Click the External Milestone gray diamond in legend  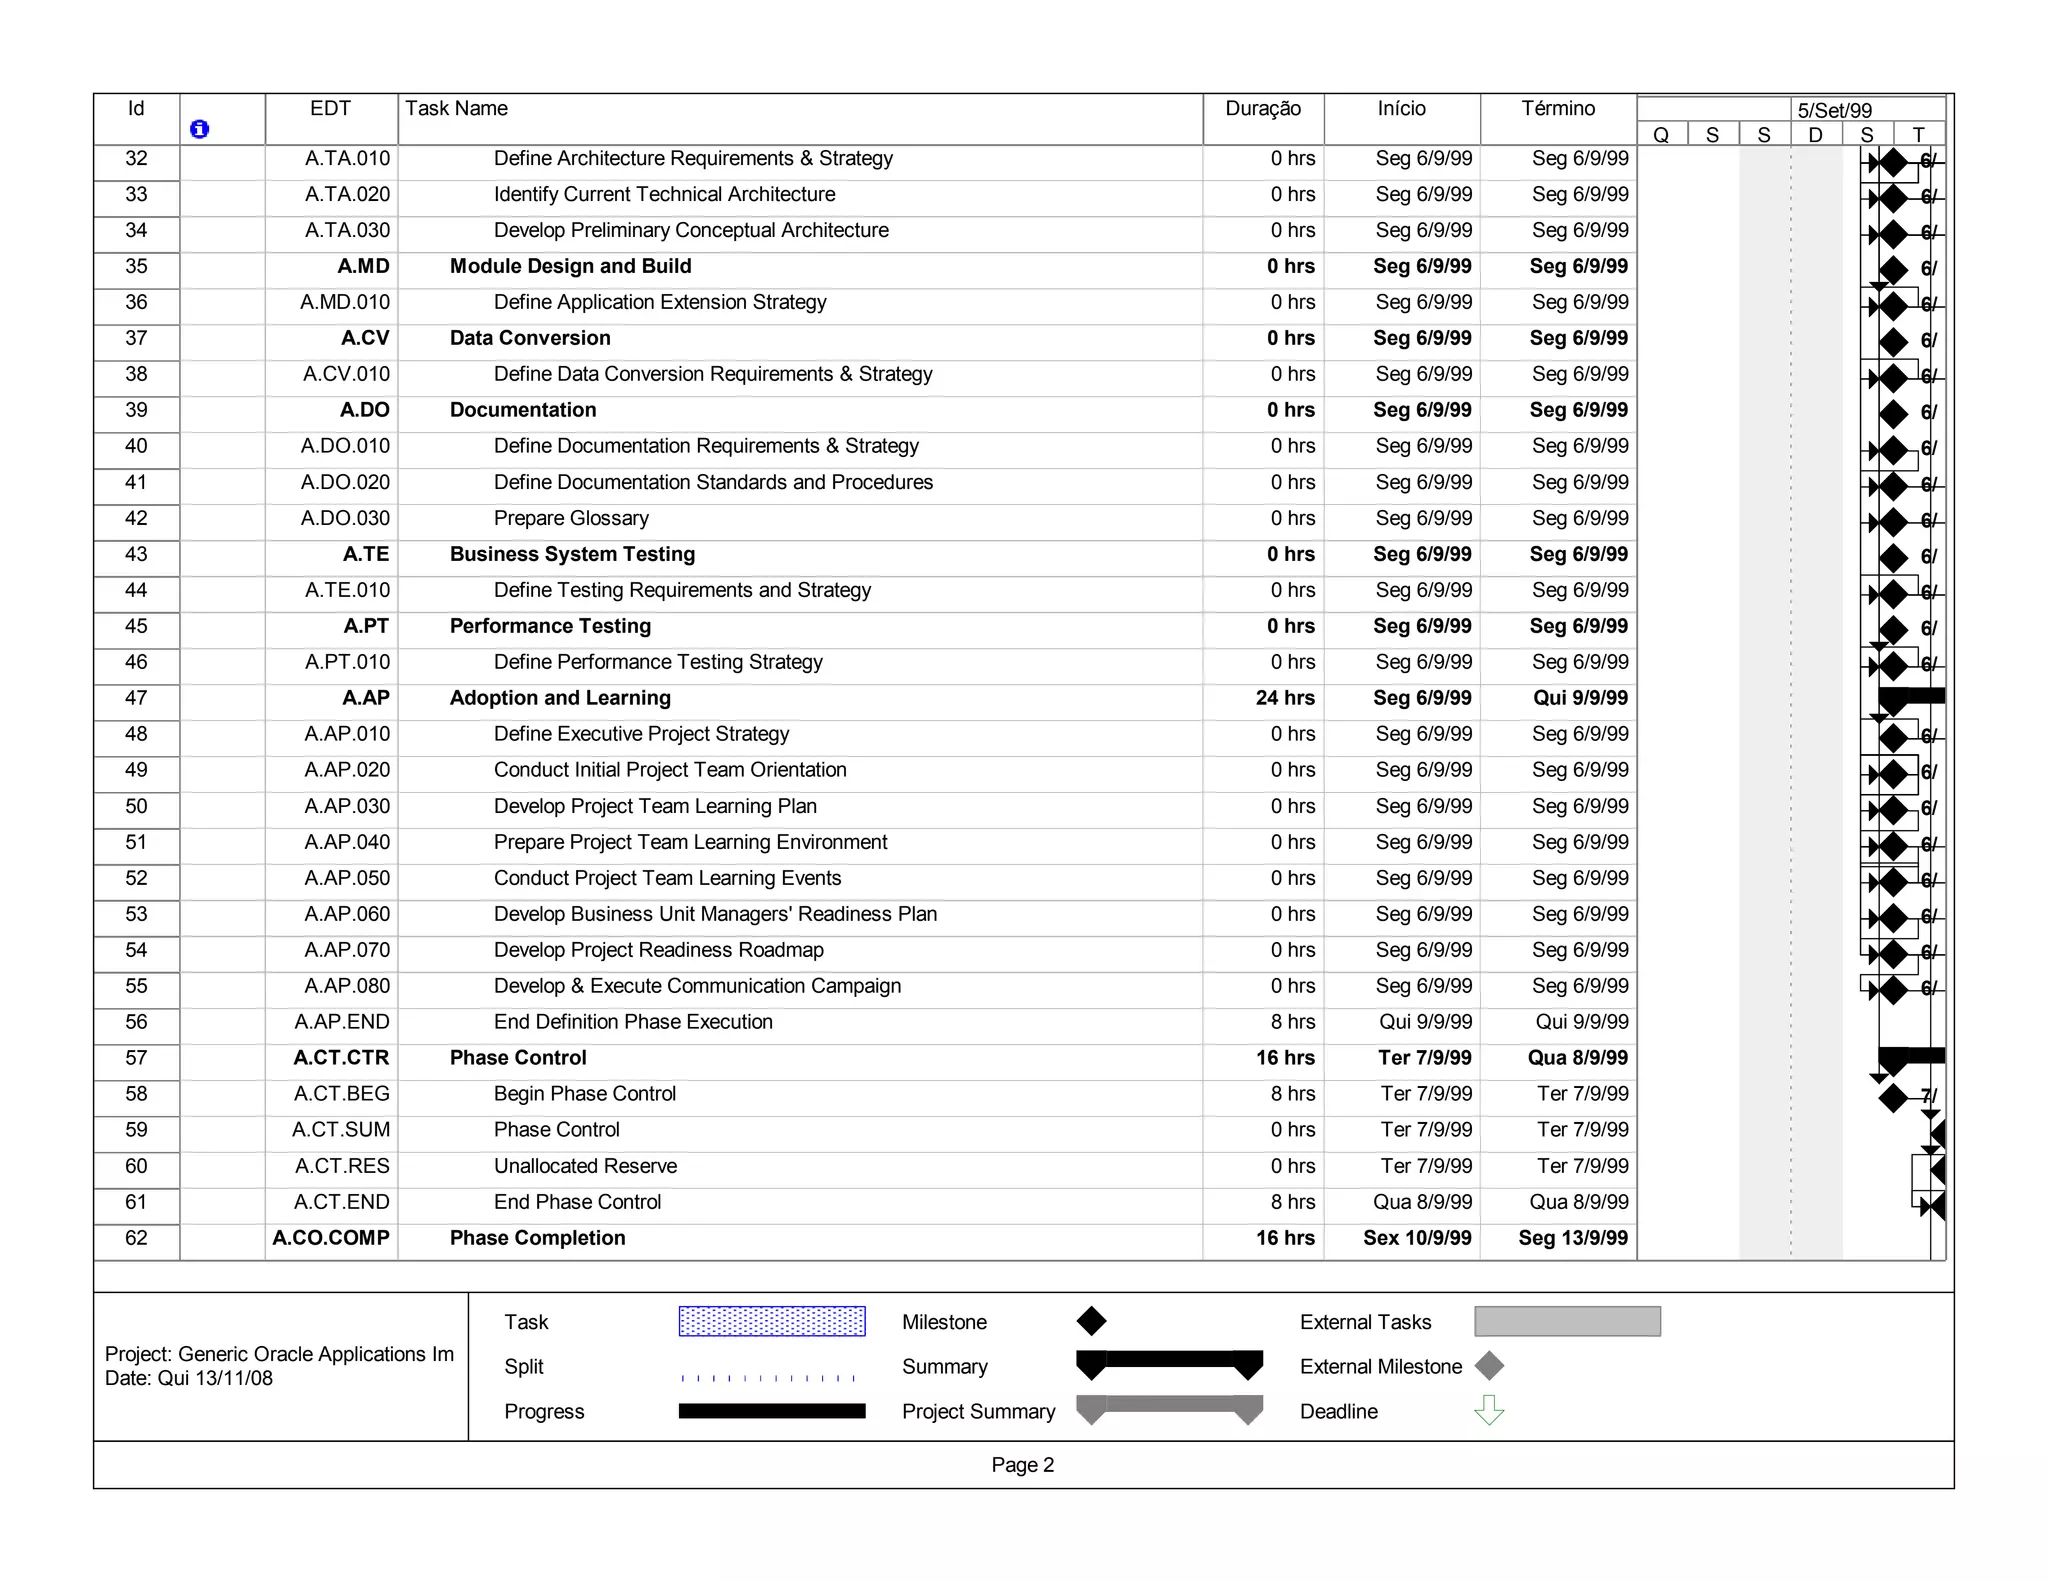click(x=1490, y=1366)
